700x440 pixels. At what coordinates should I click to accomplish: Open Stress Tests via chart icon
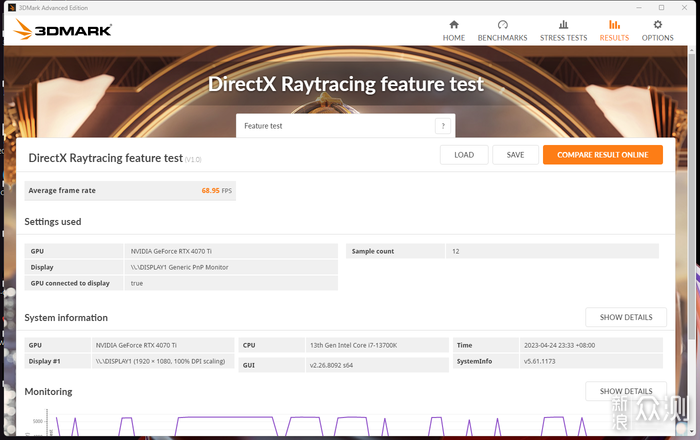tap(563, 25)
